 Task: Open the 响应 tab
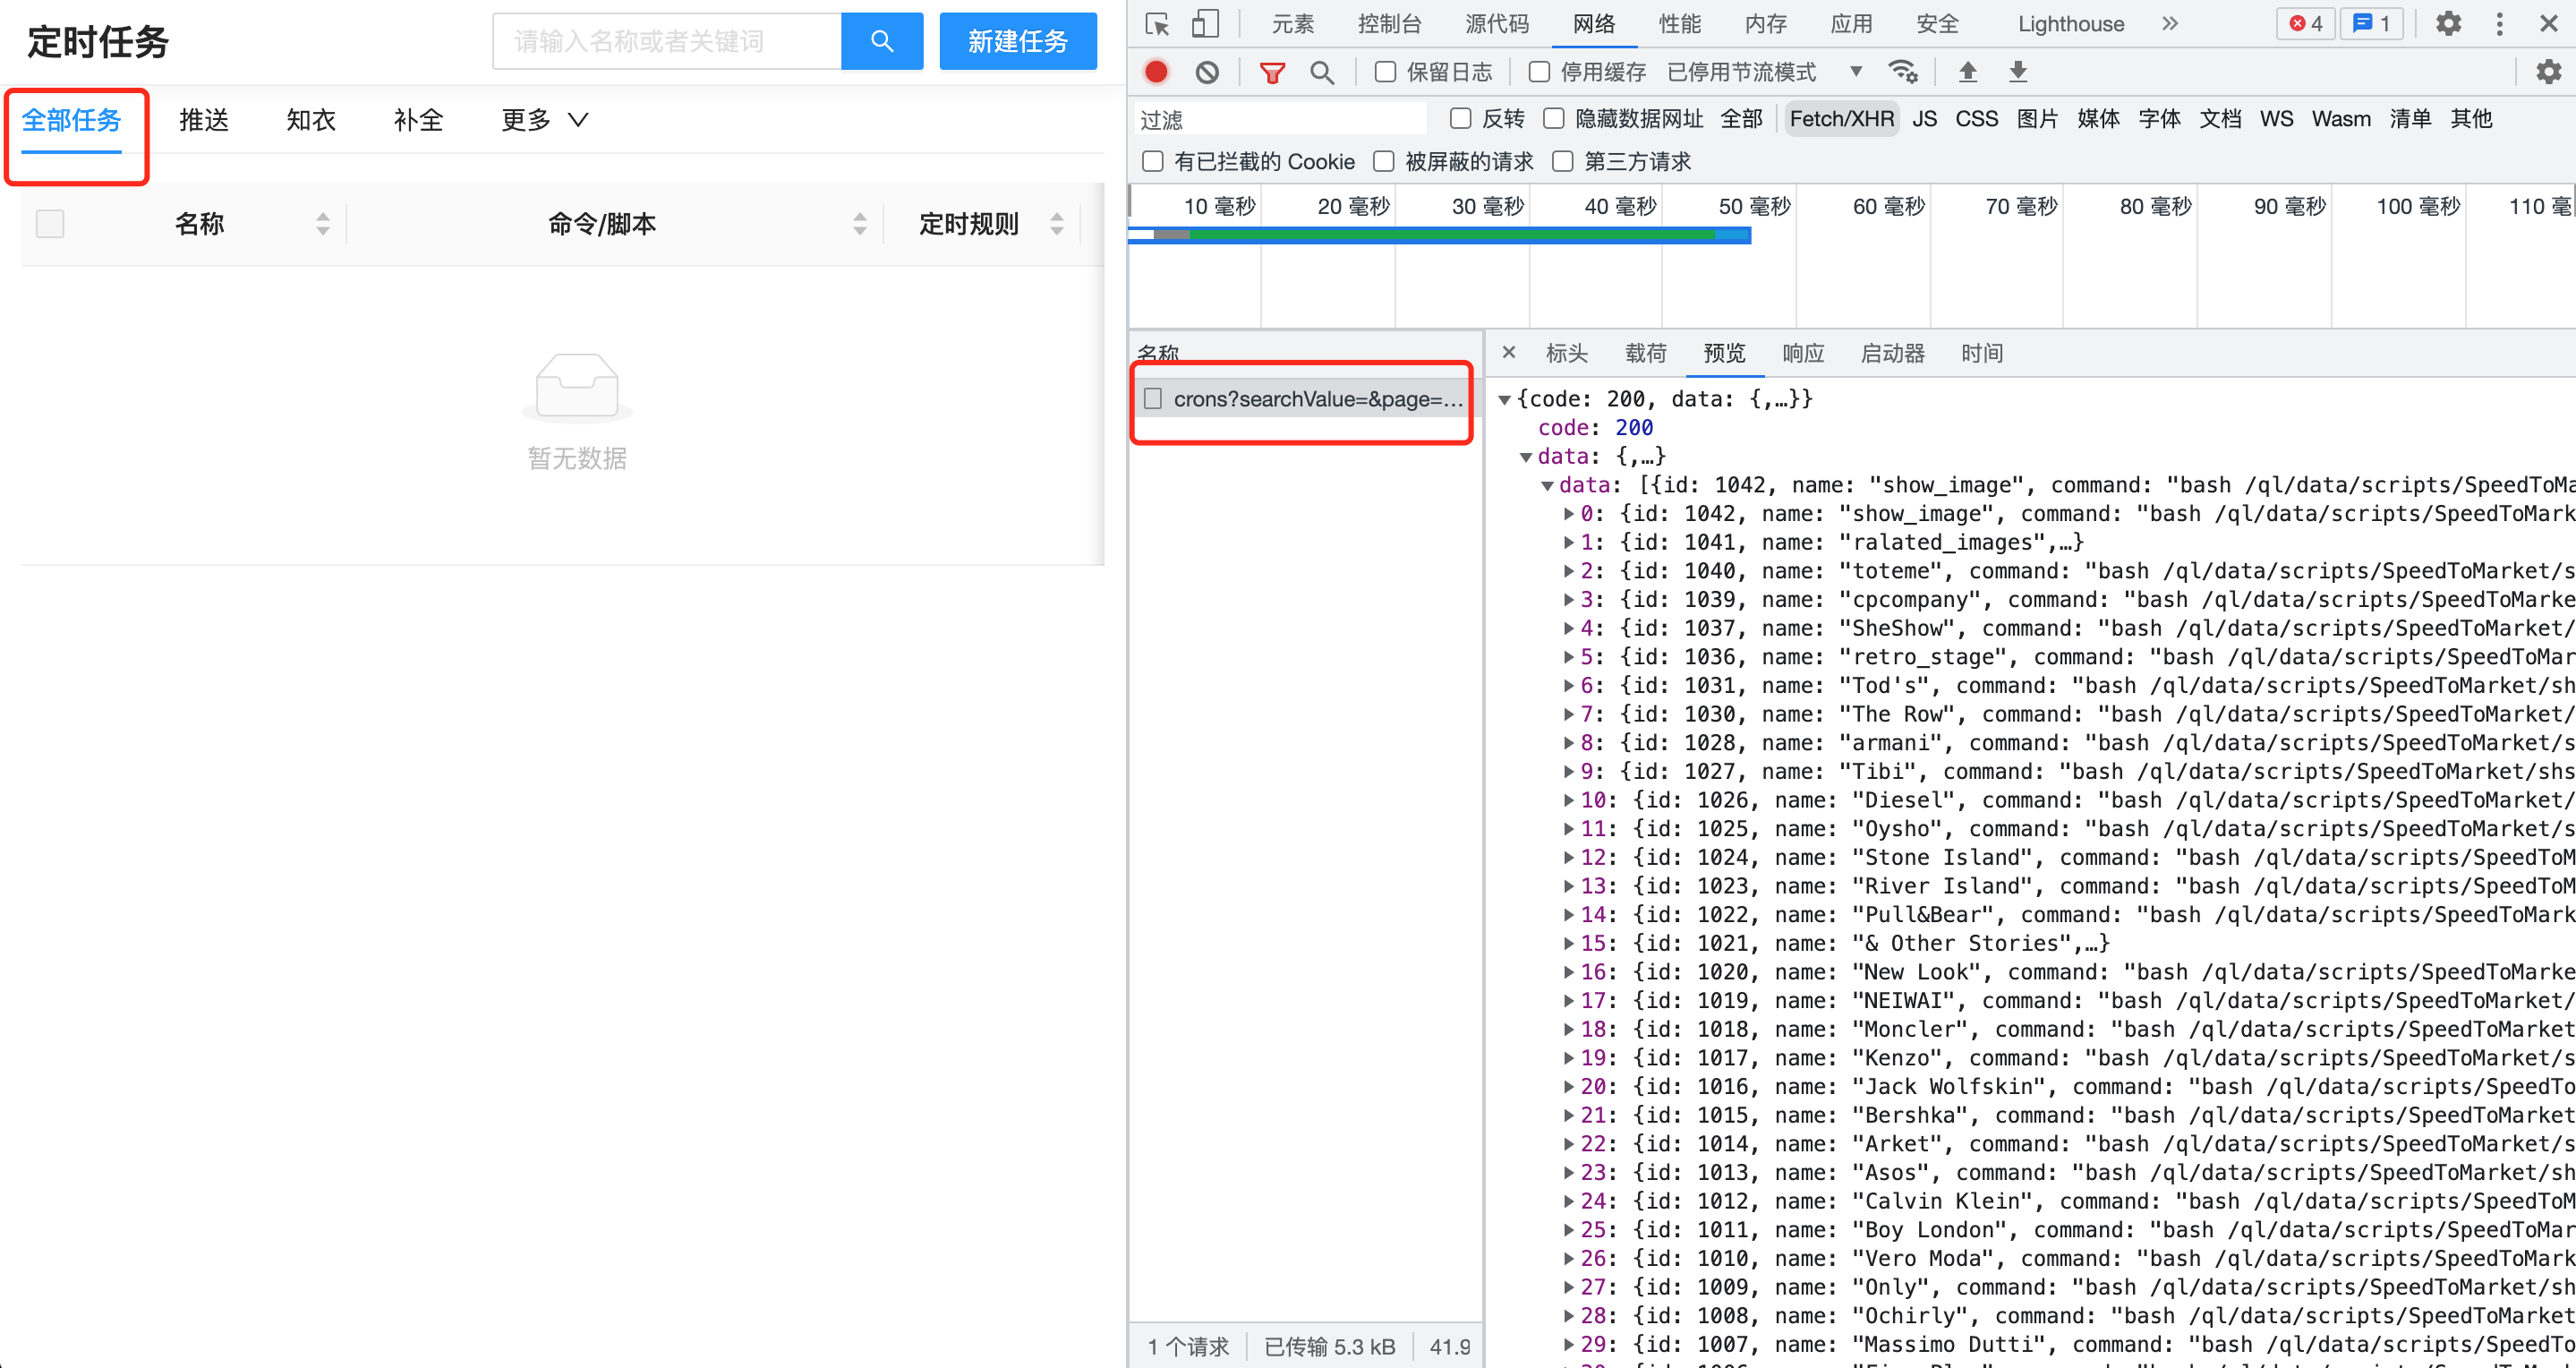tap(1803, 353)
